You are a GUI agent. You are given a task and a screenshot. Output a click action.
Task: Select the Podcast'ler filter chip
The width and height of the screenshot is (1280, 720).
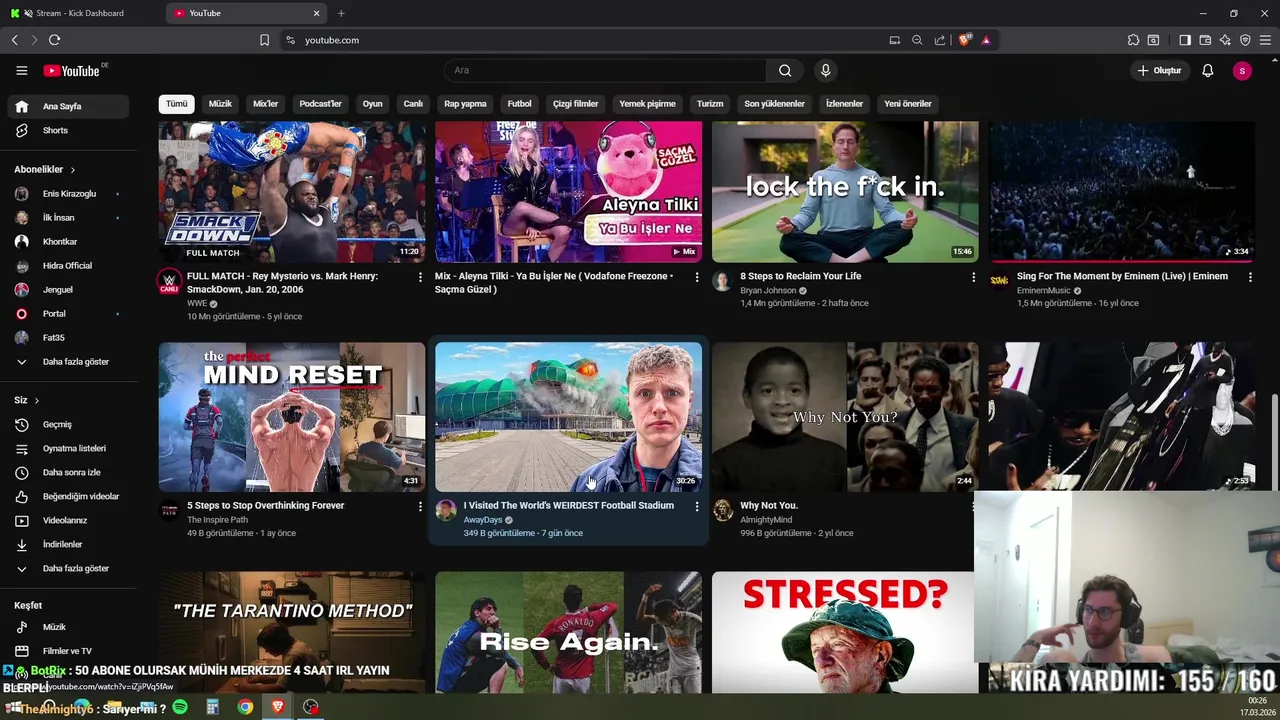click(x=320, y=104)
